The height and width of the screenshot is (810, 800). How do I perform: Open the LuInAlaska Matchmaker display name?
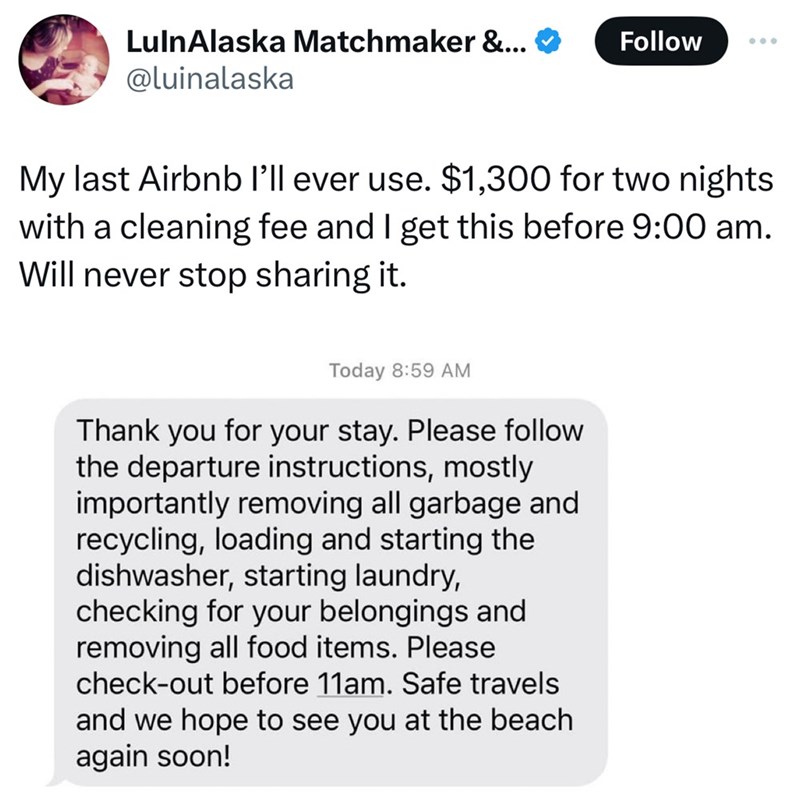tap(328, 42)
